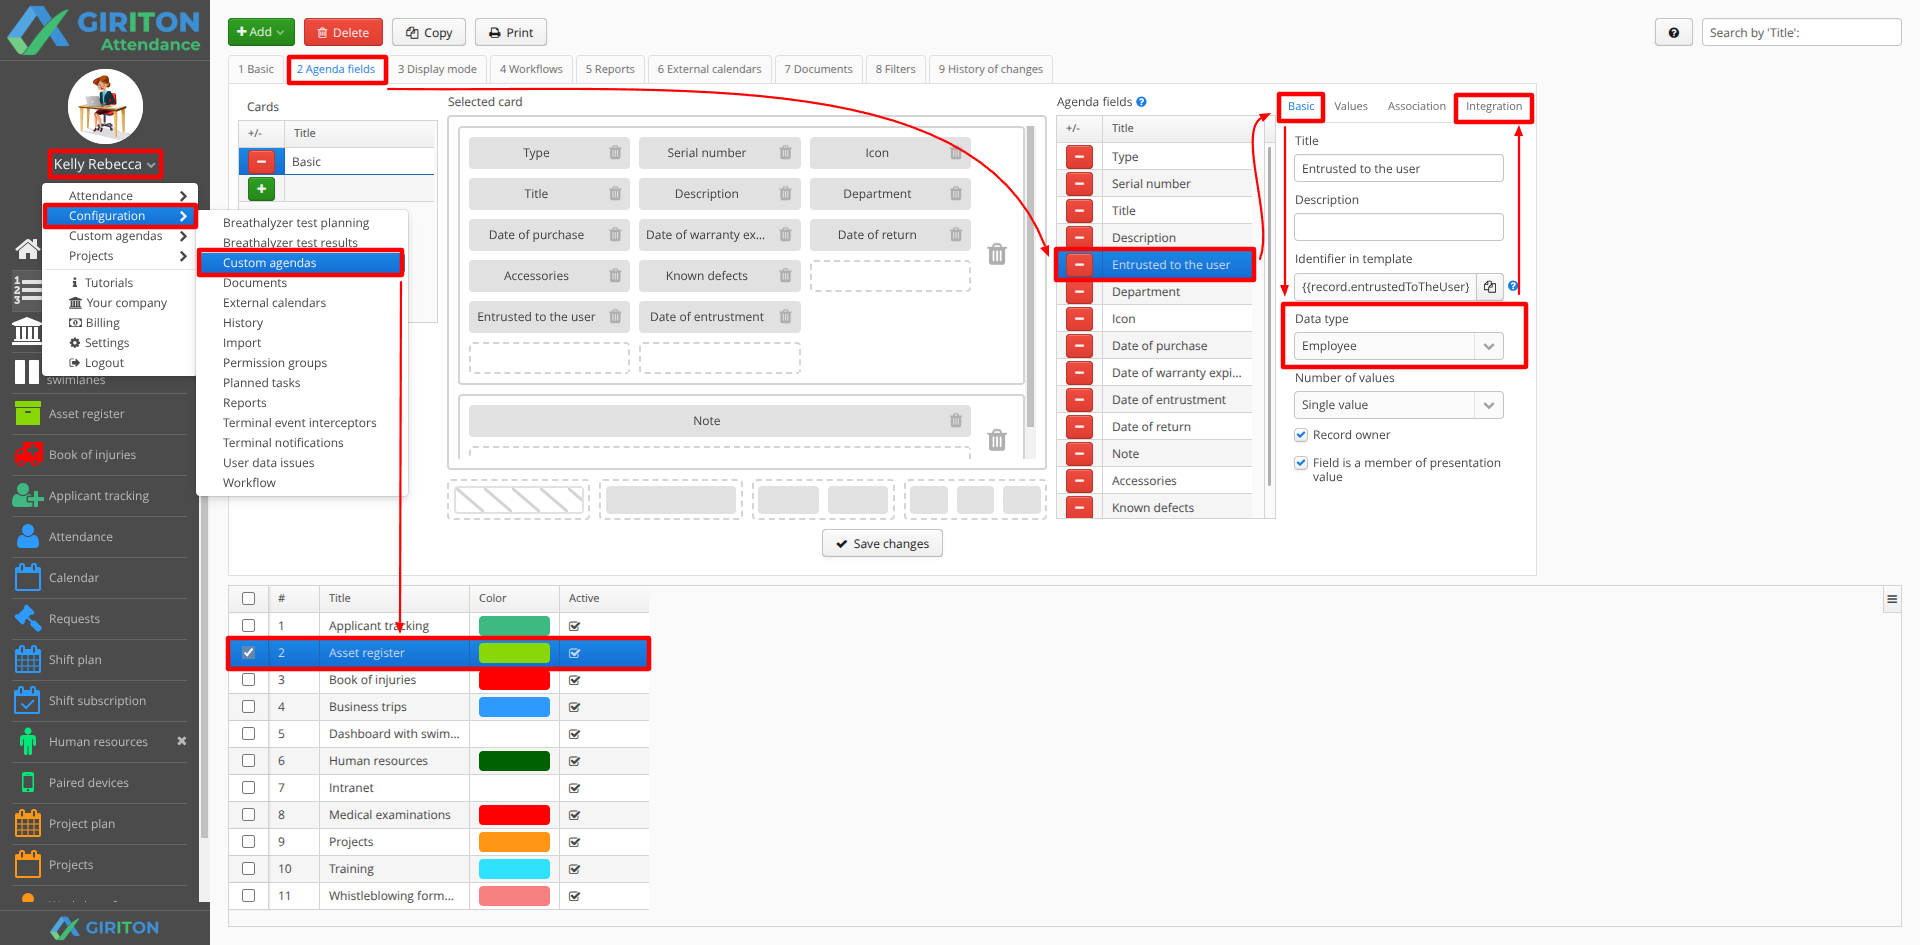The image size is (1920, 945).
Task: Click the field Description input box
Action: pyautogui.click(x=1398, y=227)
